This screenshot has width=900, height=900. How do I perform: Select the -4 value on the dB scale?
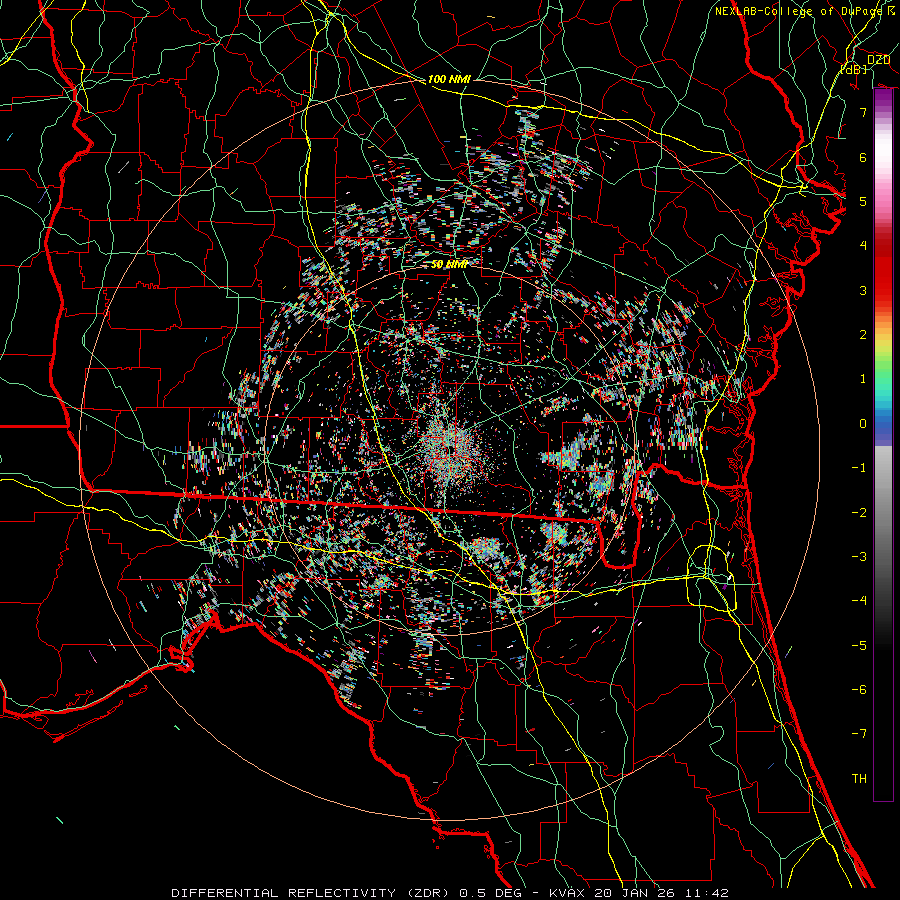click(x=859, y=600)
